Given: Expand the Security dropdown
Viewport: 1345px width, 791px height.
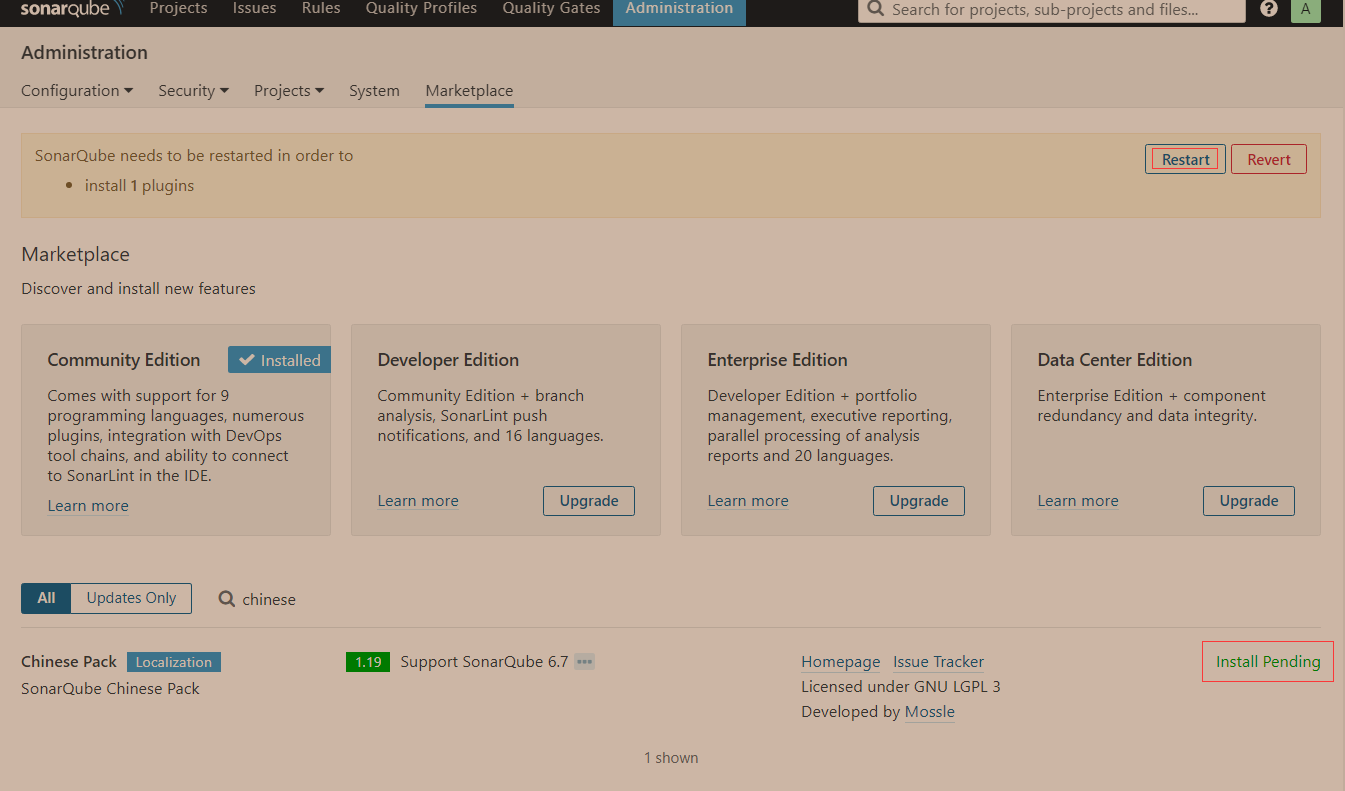Looking at the screenshot, I should coord(193,91).
